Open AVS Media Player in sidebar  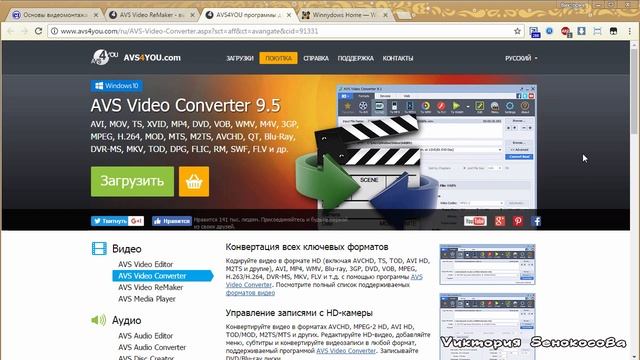point(147,299)
